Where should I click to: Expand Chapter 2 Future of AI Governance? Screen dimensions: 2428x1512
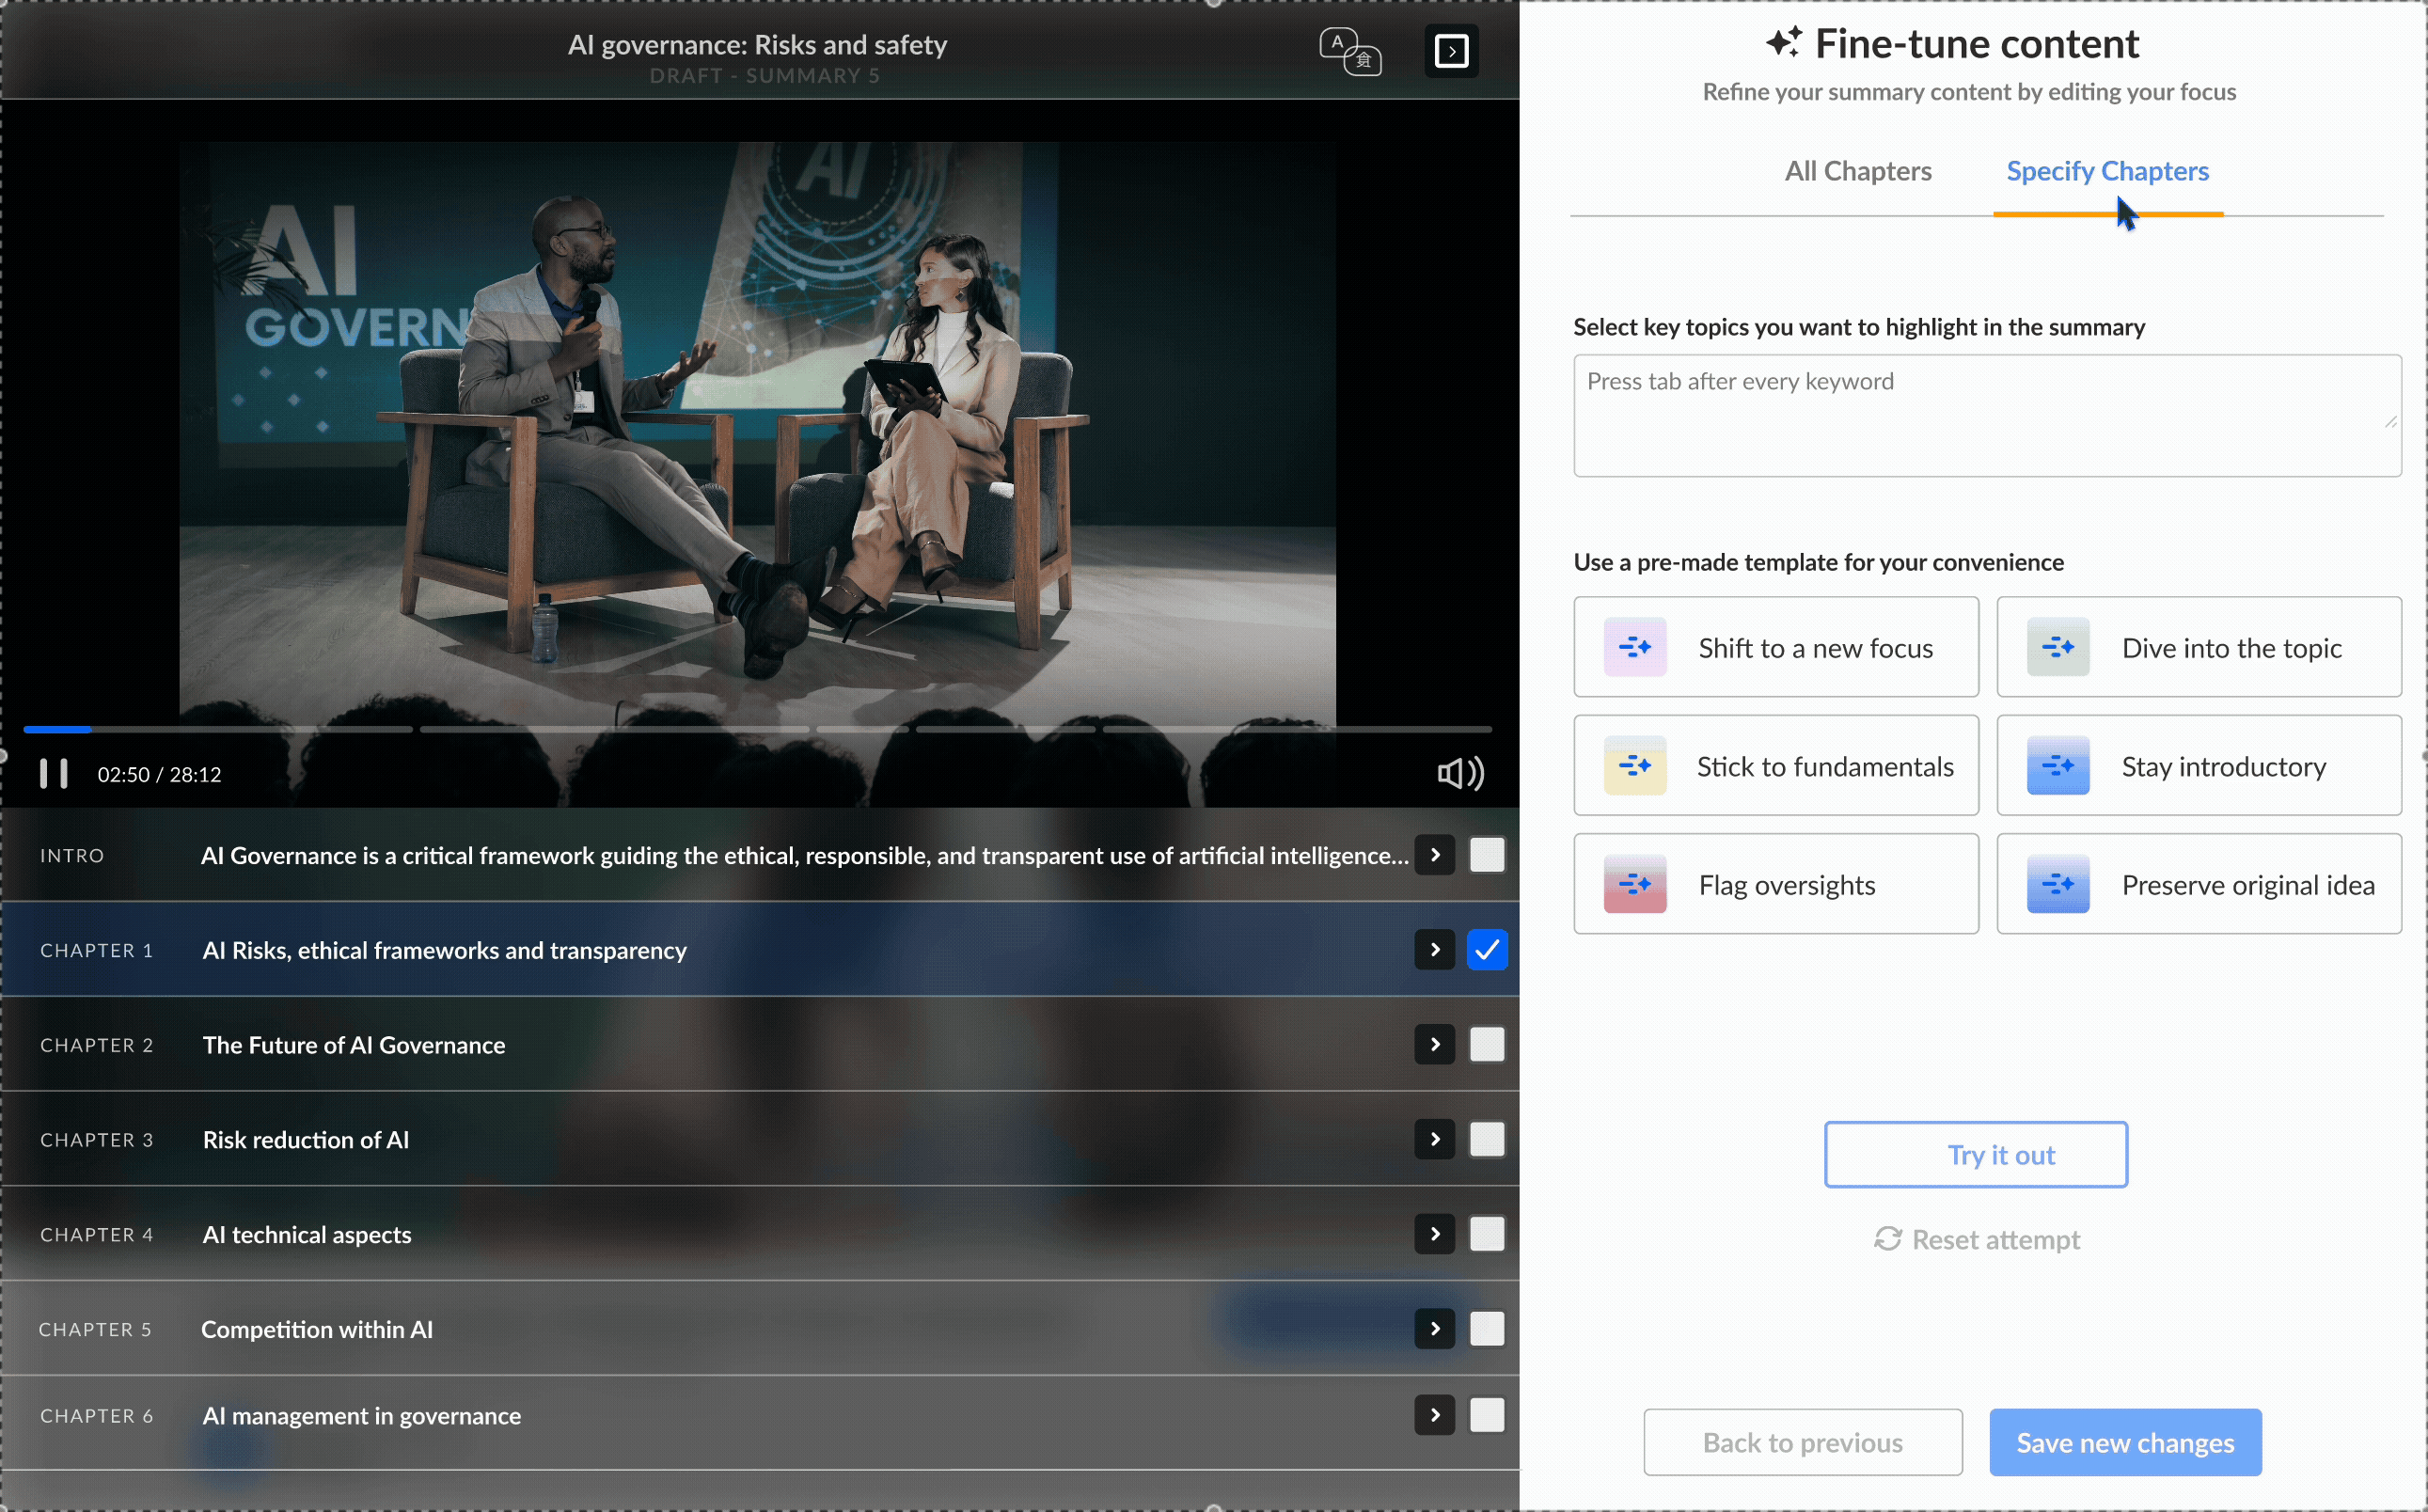1434,1044
